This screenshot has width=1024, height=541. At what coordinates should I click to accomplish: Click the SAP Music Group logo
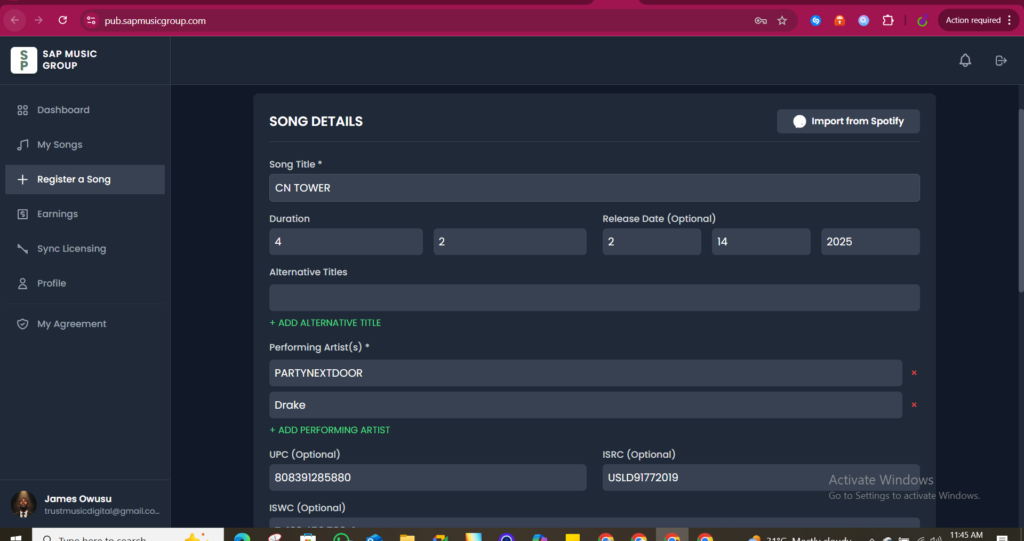click(24, 60)
